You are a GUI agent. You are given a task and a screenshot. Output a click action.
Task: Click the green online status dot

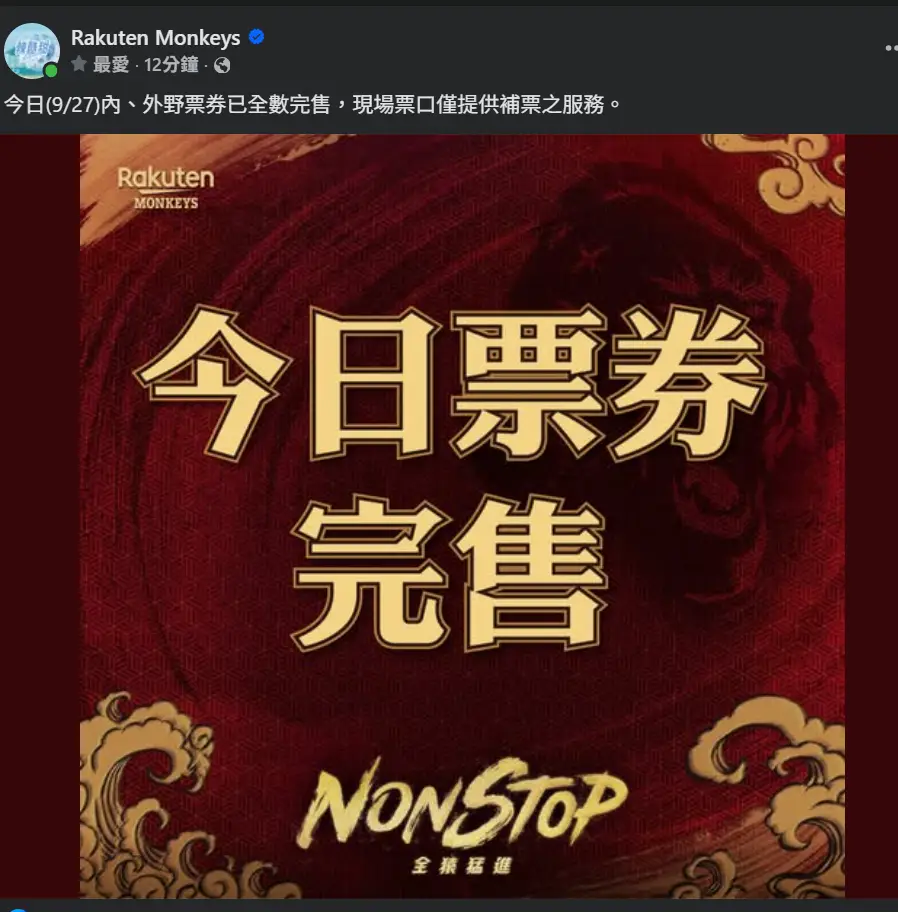coord(51,71)
